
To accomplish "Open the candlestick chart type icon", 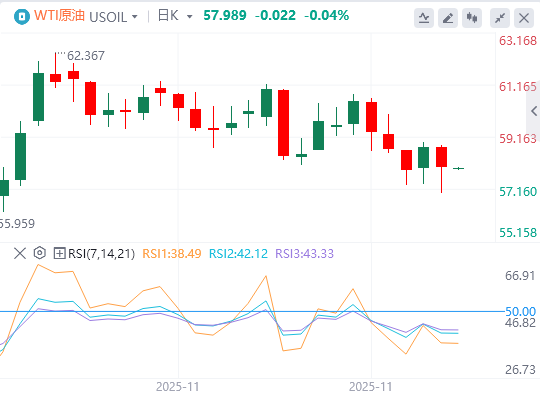I will 472,18.
